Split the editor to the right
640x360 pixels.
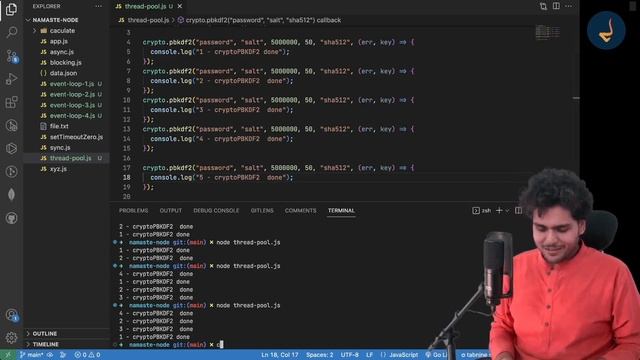[x=556, y=6]
